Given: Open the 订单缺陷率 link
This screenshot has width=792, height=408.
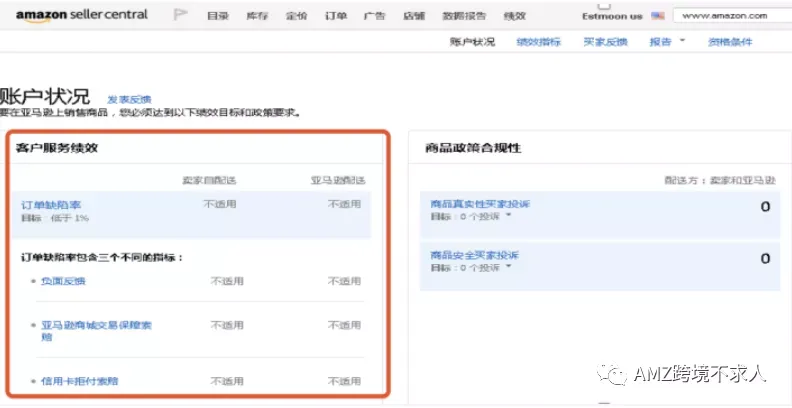Looking at the screenshot, I should [51, 205].
